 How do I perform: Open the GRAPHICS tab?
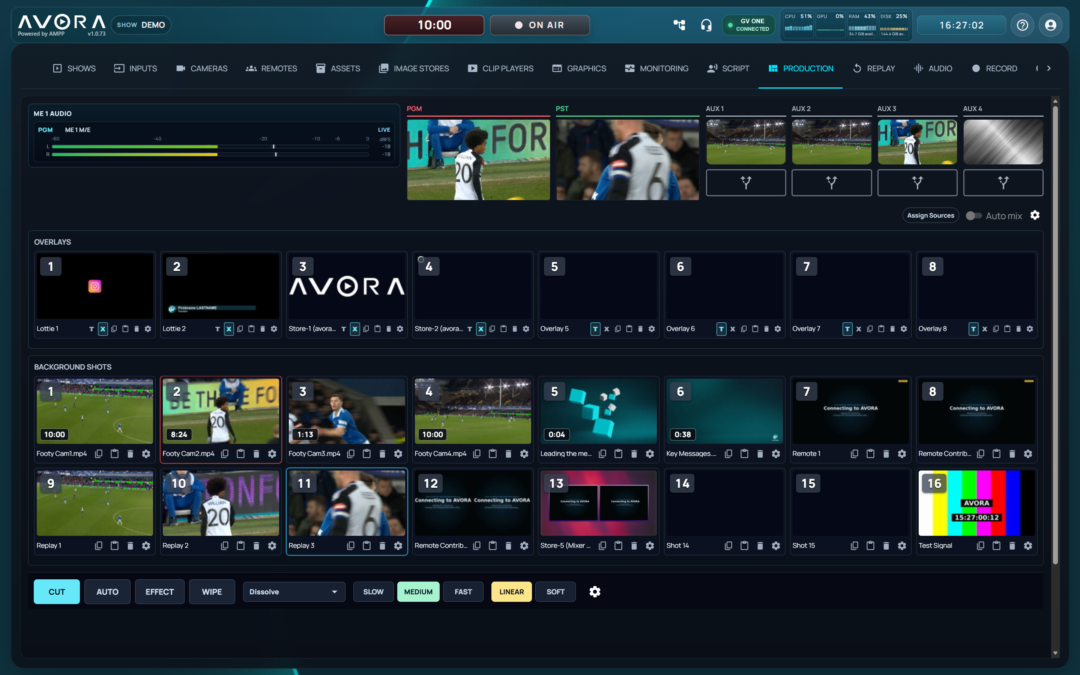pyautogui.click(x=579, y=68)
